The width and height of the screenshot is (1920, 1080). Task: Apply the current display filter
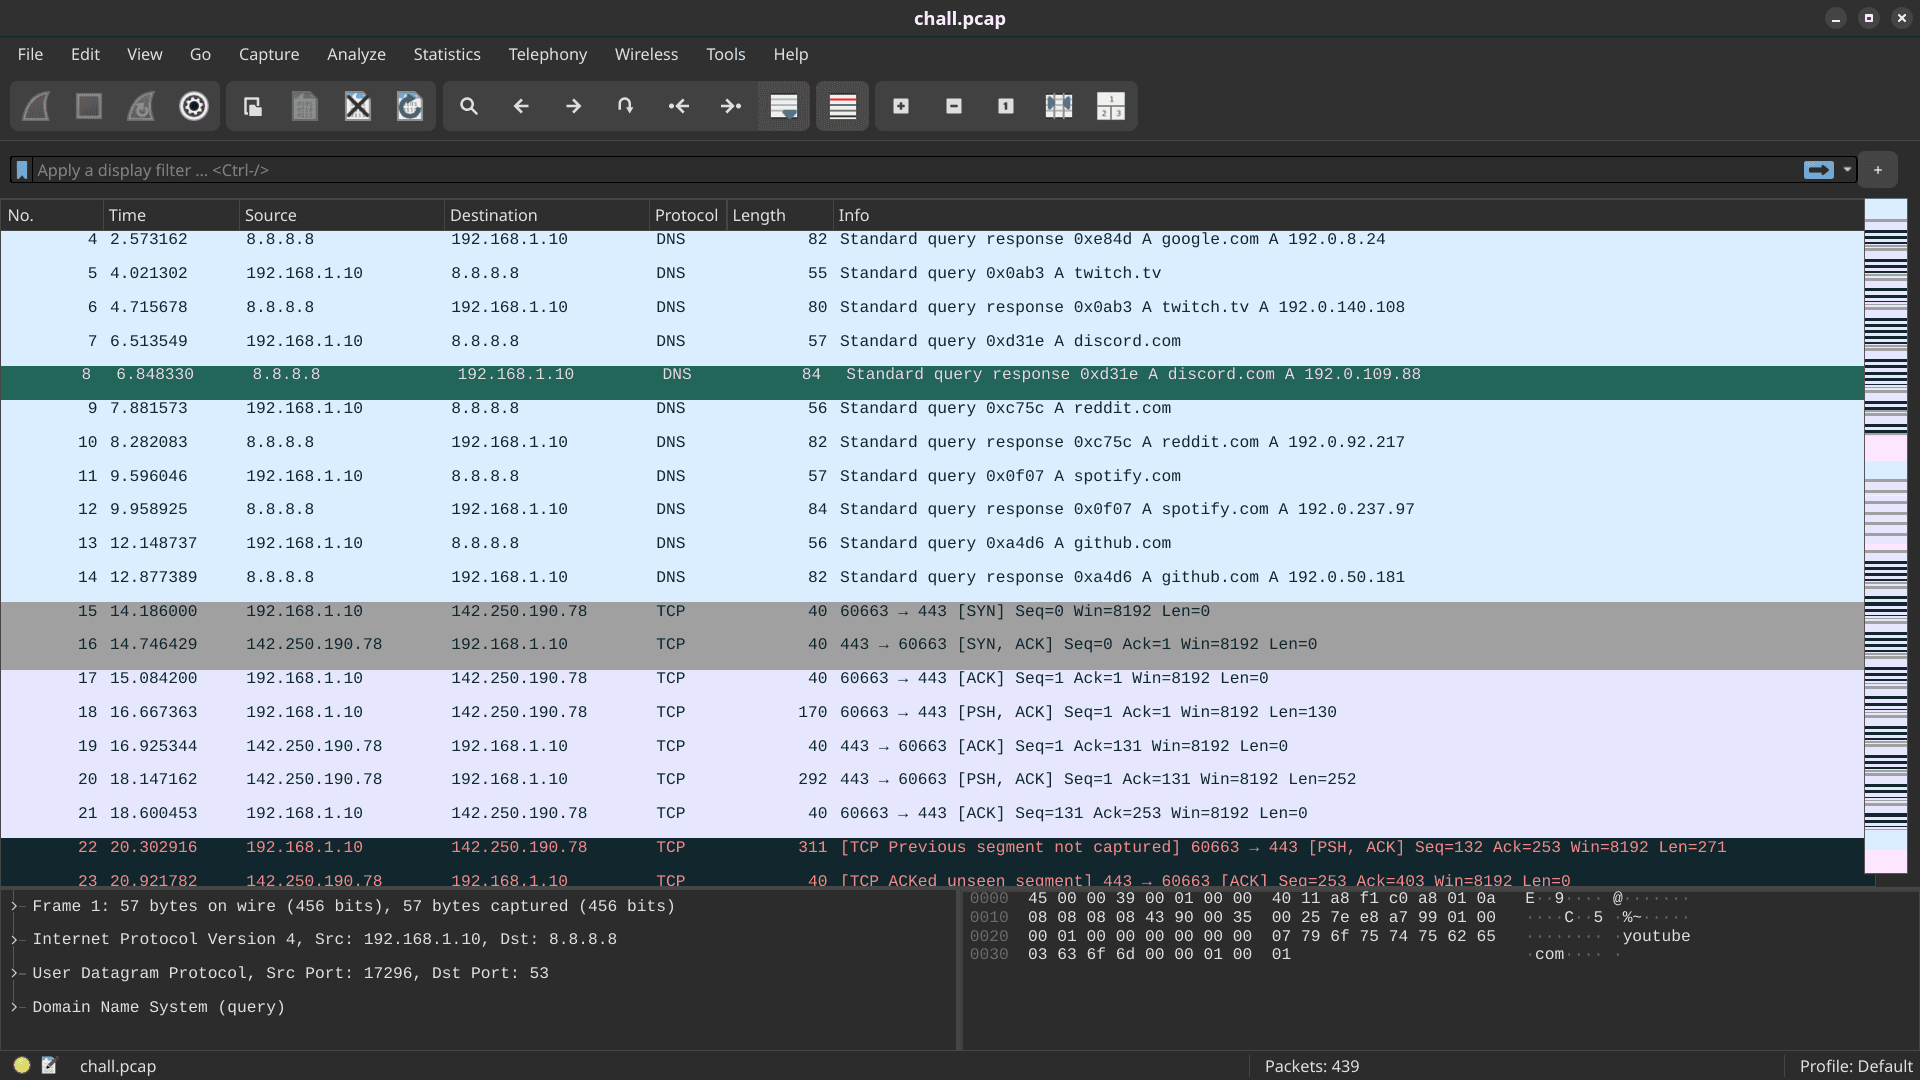pyautogui.click(x=1817, y=170)
